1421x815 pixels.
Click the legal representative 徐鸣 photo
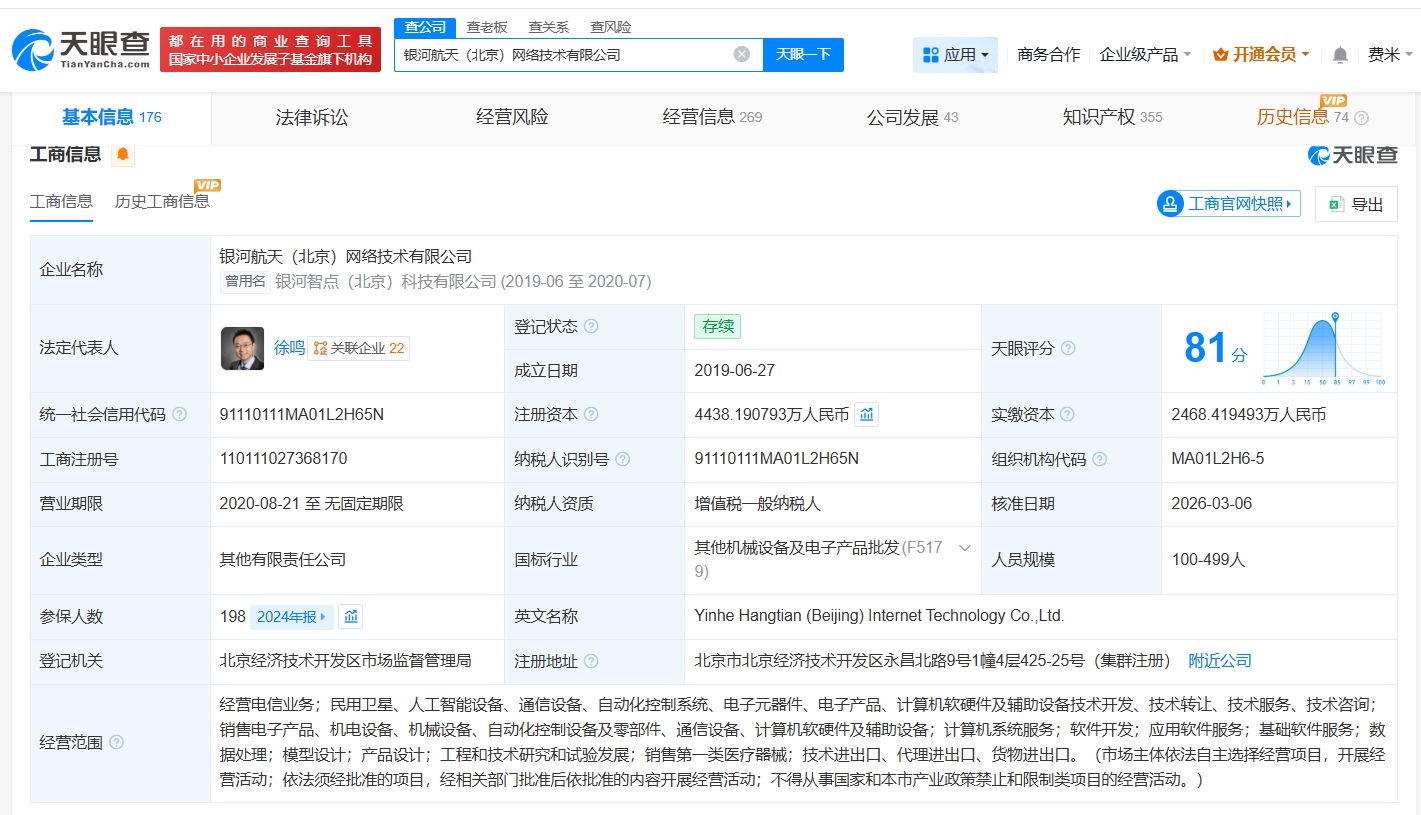pyautogui.click(x=242, y=348)
